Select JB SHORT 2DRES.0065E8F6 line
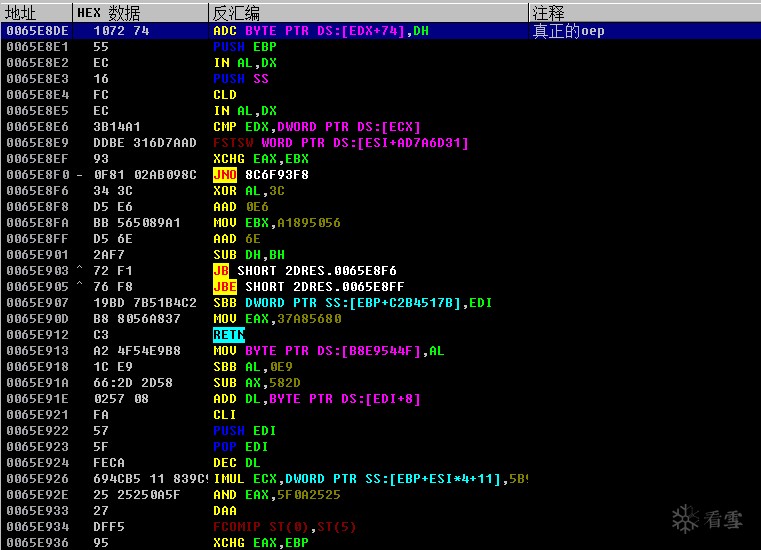Viewport: 761px width, 550px height. [305, 270]
